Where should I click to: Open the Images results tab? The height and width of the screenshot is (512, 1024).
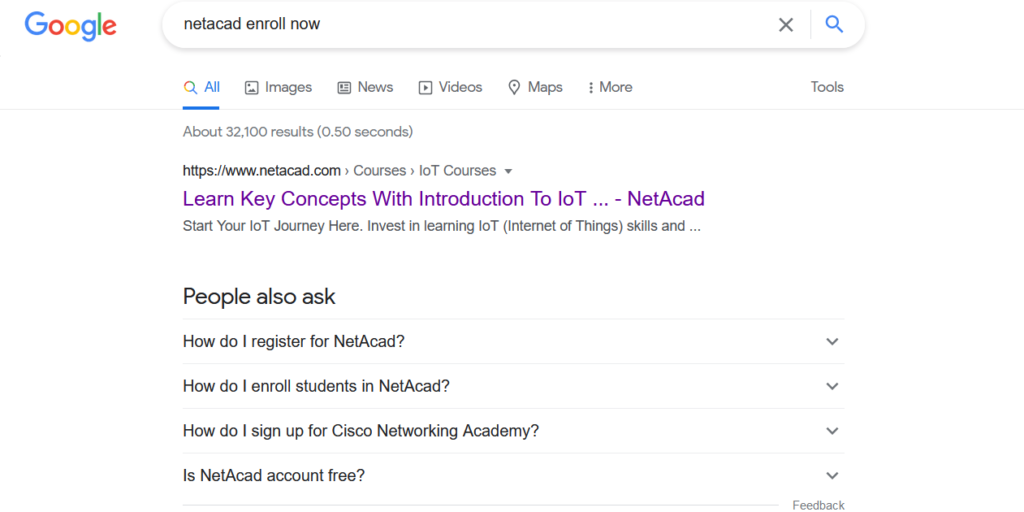tap(278, 87)
